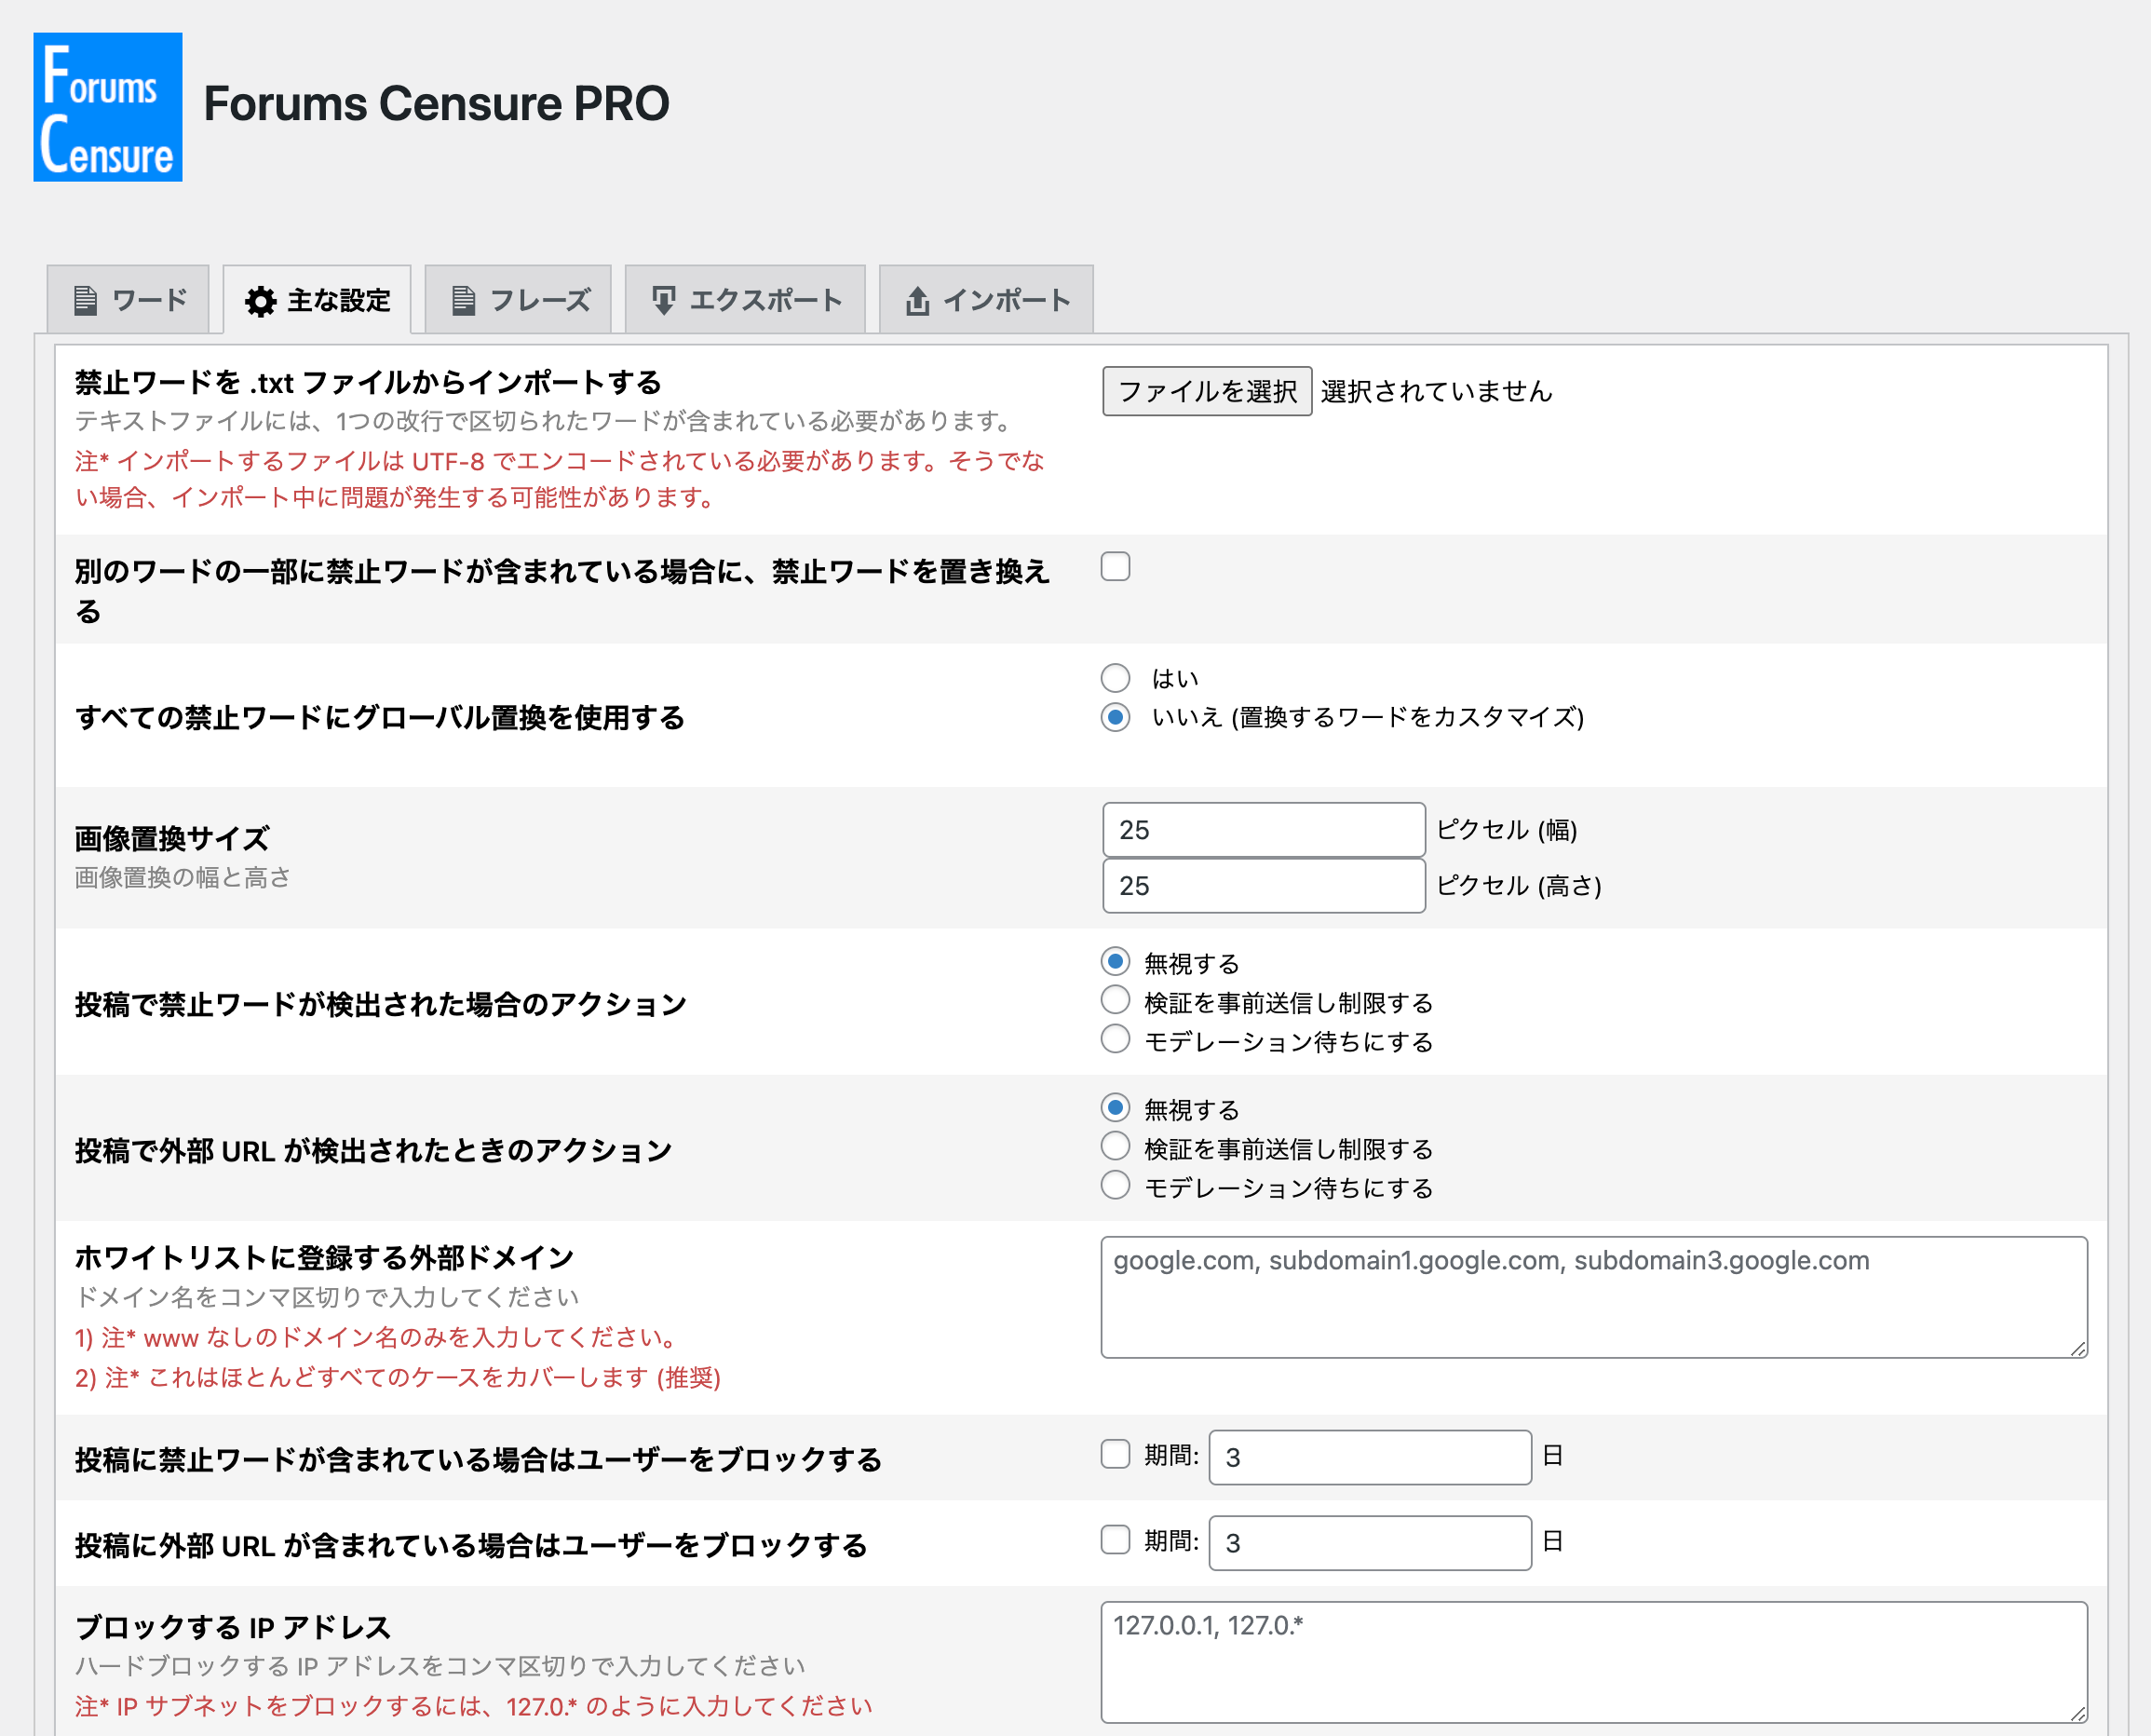
Task: Click the whitelist external domains textarea
Action: [x=1594, y=1297]
